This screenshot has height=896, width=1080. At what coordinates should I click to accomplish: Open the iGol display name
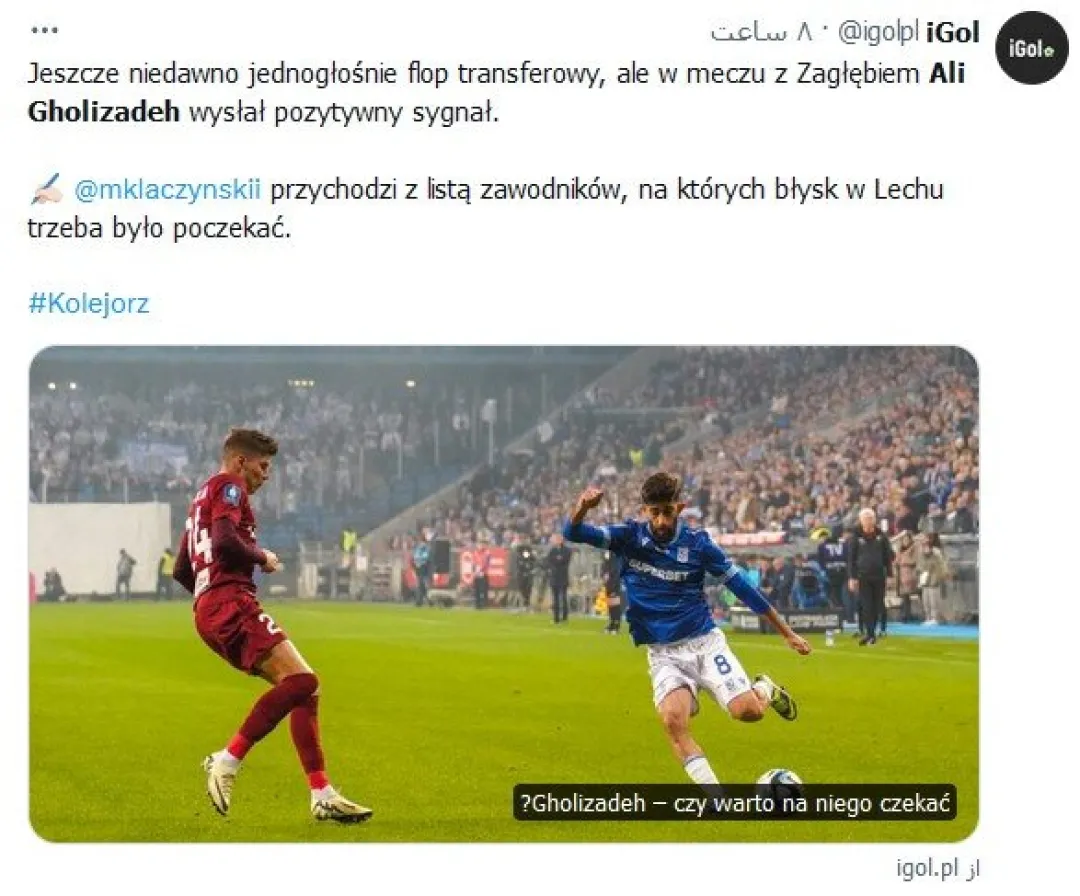953,32
